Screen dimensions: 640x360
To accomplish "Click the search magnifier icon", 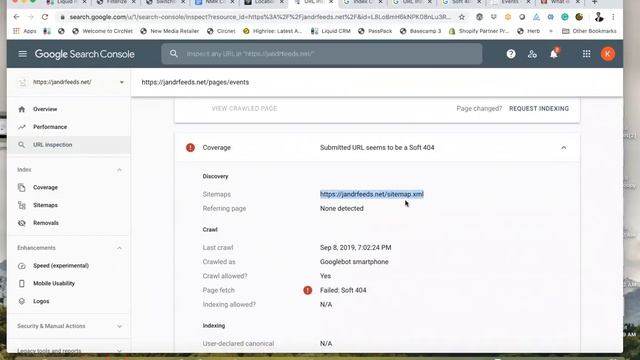I will pyautogui.click(x=174, y=53).
